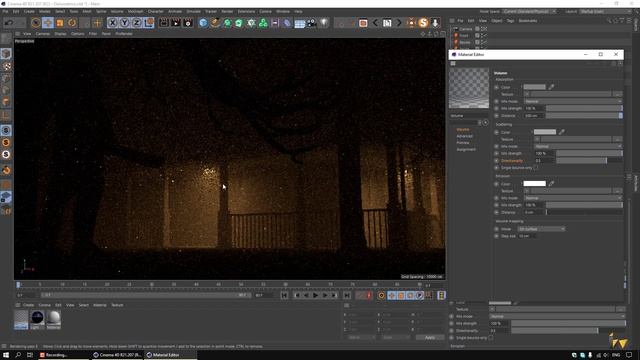Click the Play Forwards button
This screenshot has width=640, height=360.
click(x=316, y=295)
